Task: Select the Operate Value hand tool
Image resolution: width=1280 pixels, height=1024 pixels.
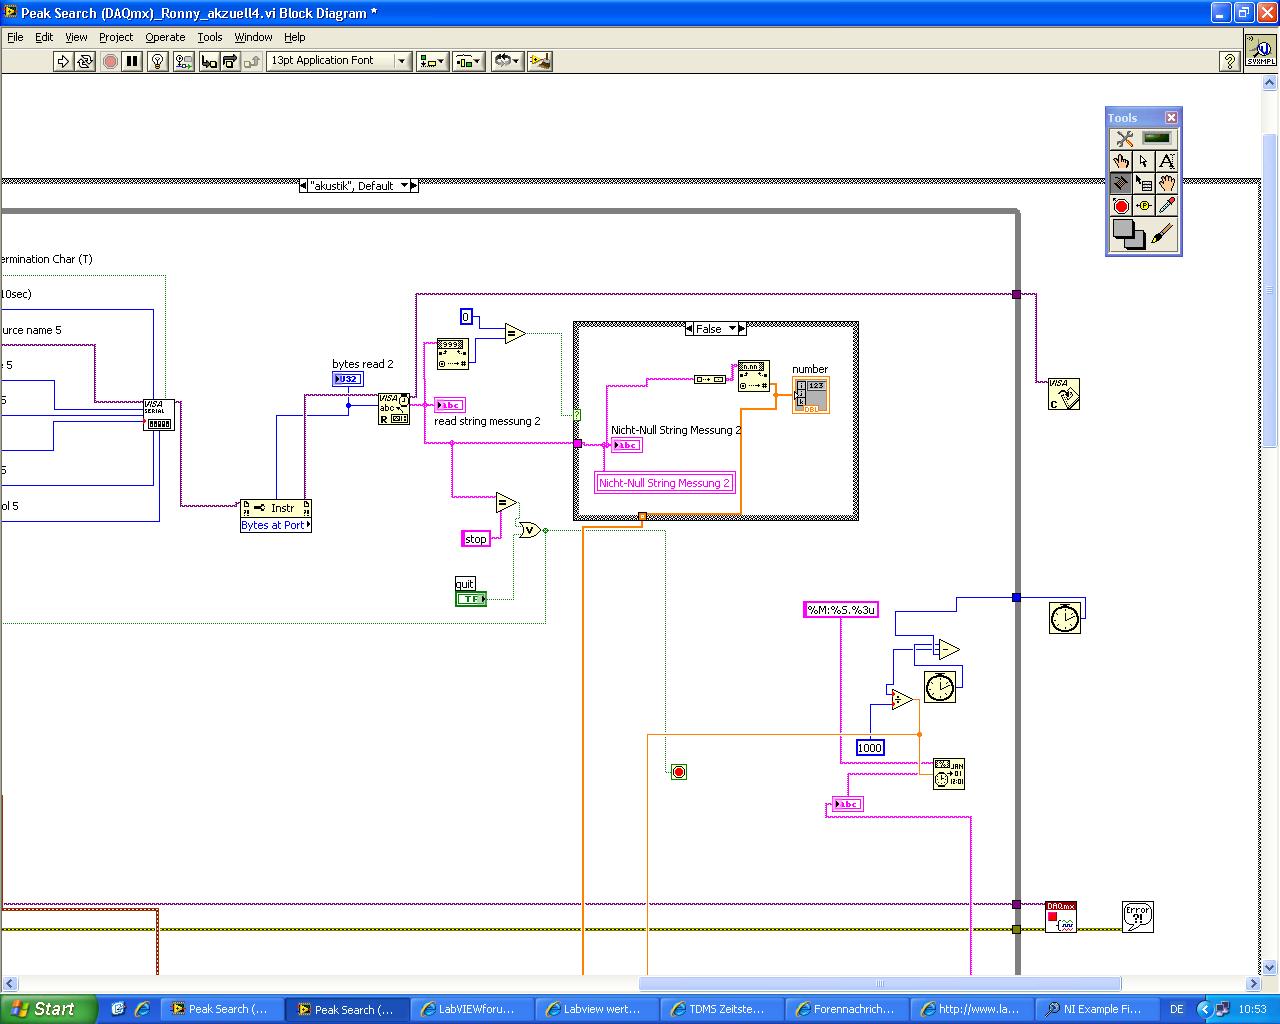Action: (1121, 161)
